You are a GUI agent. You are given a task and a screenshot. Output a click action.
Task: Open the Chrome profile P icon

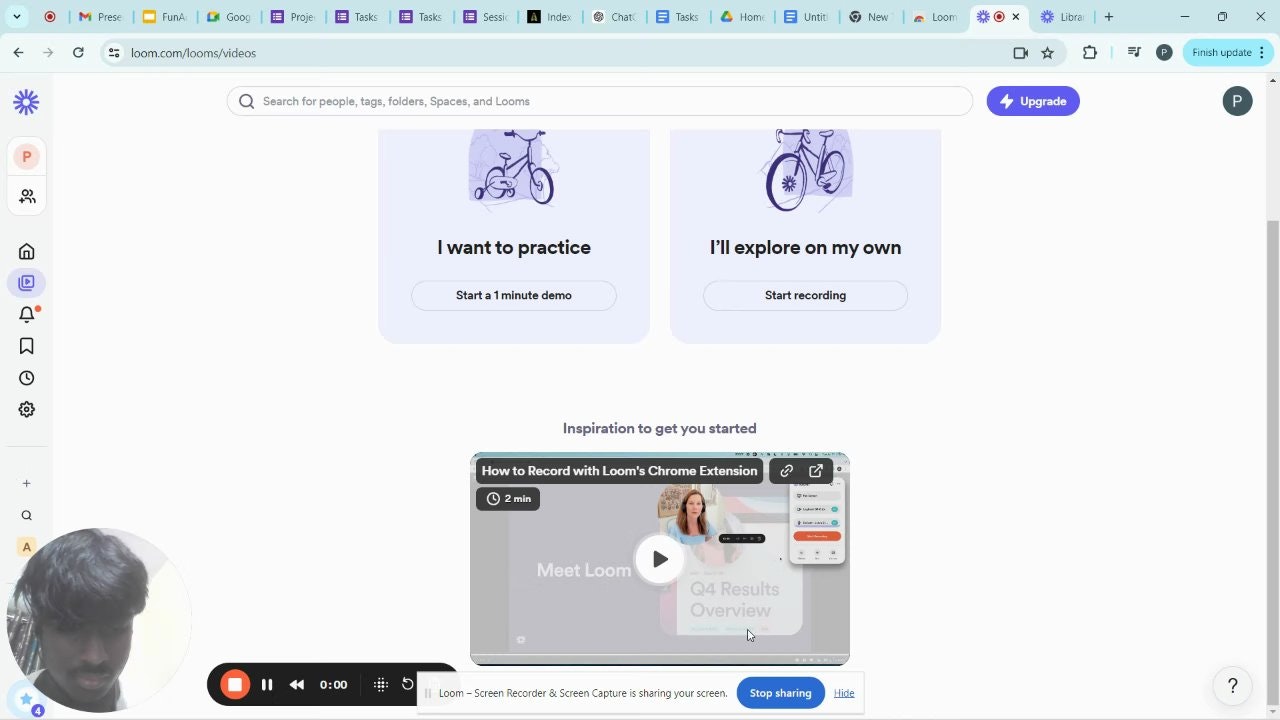tap(1164, 53)
